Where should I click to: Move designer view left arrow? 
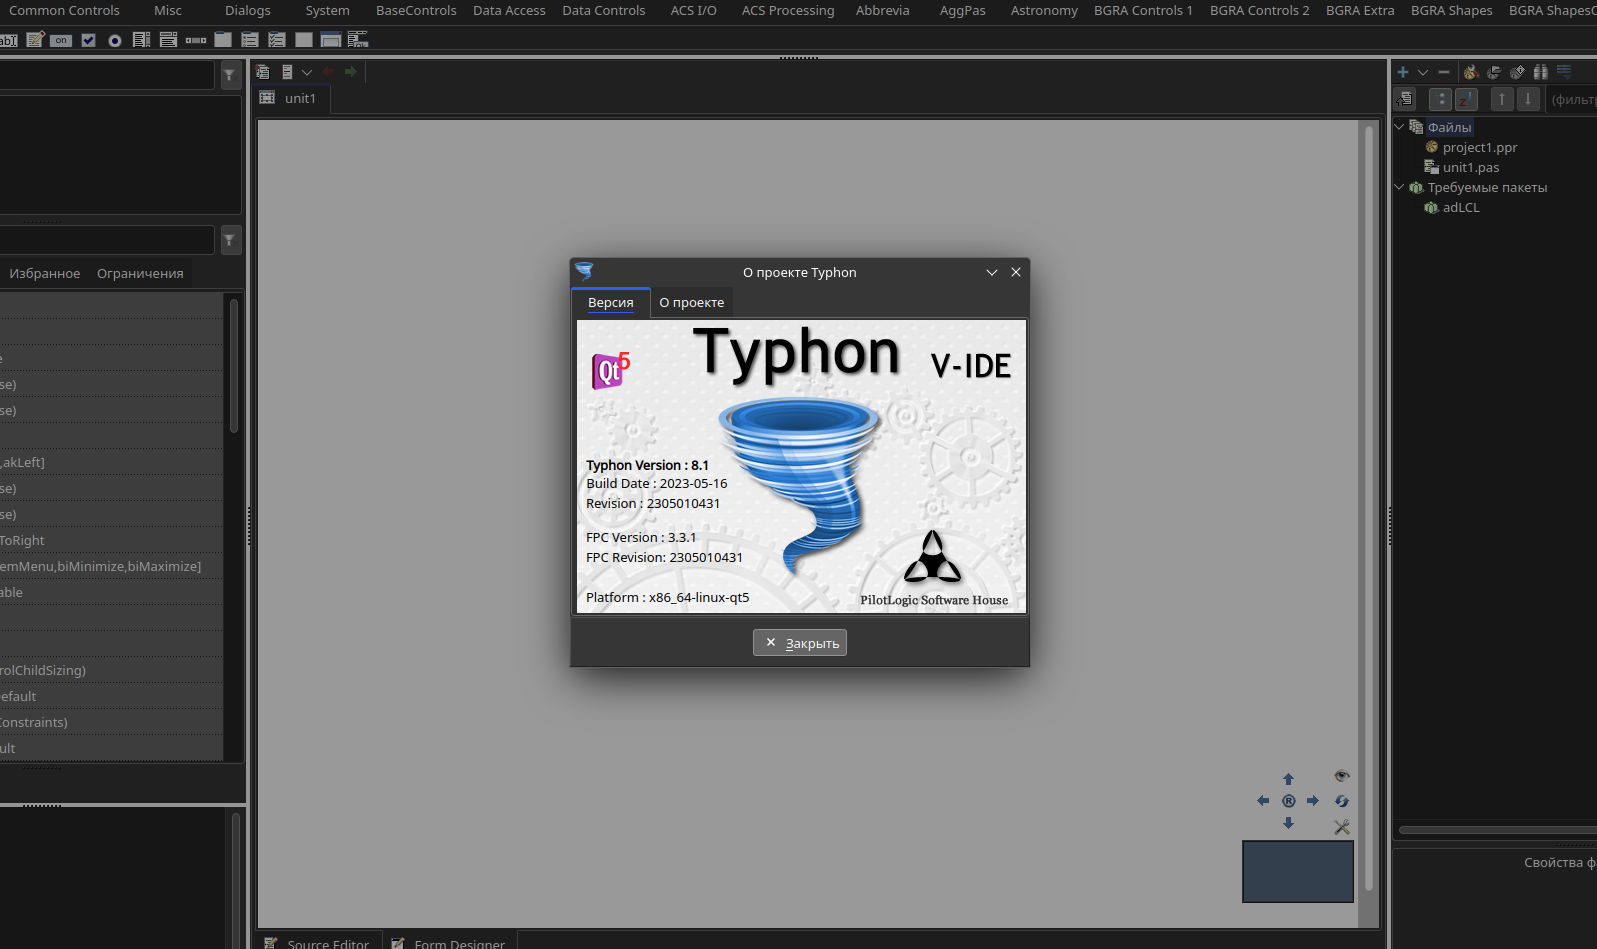click(x=1263, y=801)
